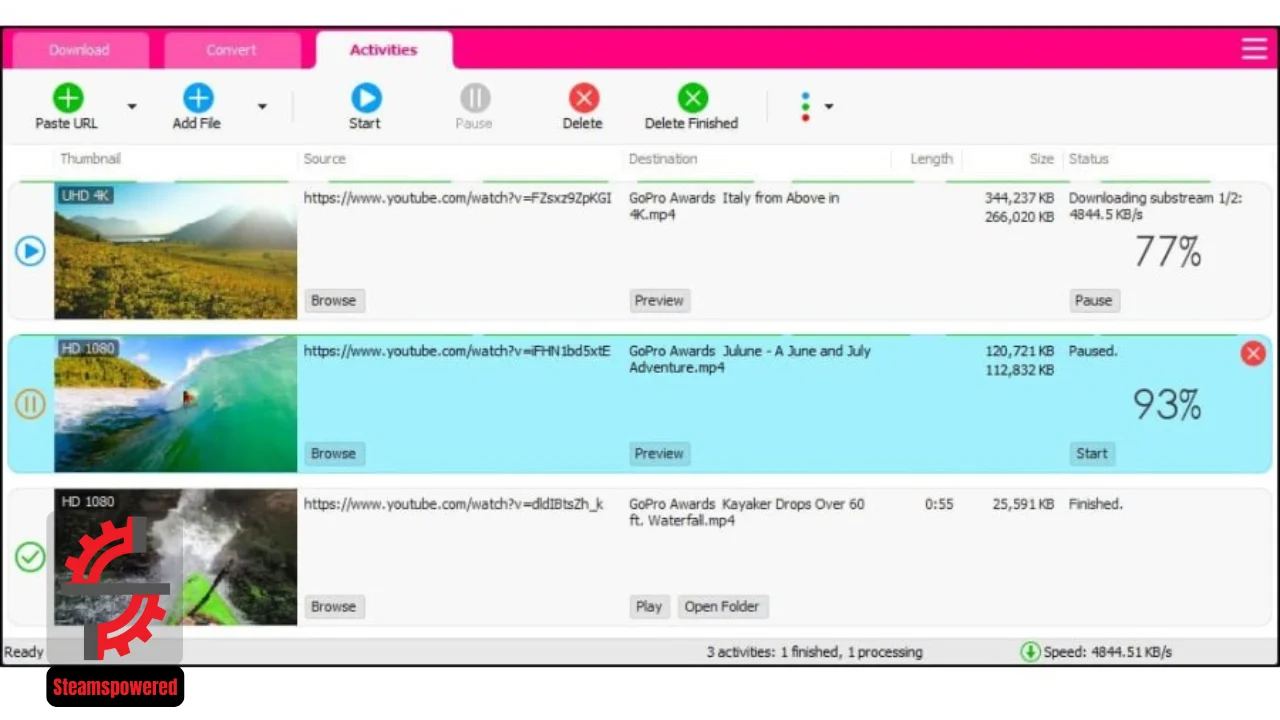Select the Activities tab
Image resolution: width=1280 pixels, height=720 pixels.
[384, 50]
